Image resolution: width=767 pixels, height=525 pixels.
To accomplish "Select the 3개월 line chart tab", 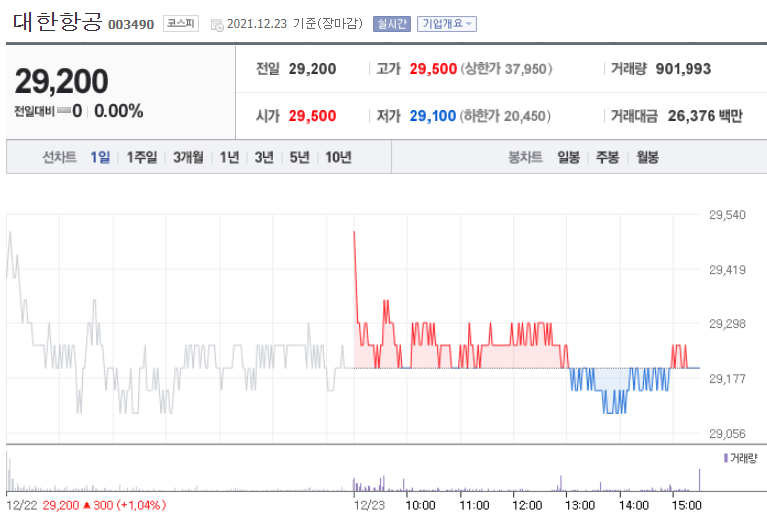I will click(188, 157).
